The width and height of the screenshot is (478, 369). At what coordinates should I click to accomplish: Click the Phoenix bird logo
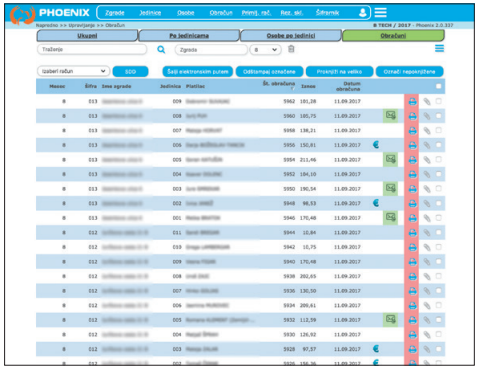point(22,15)
